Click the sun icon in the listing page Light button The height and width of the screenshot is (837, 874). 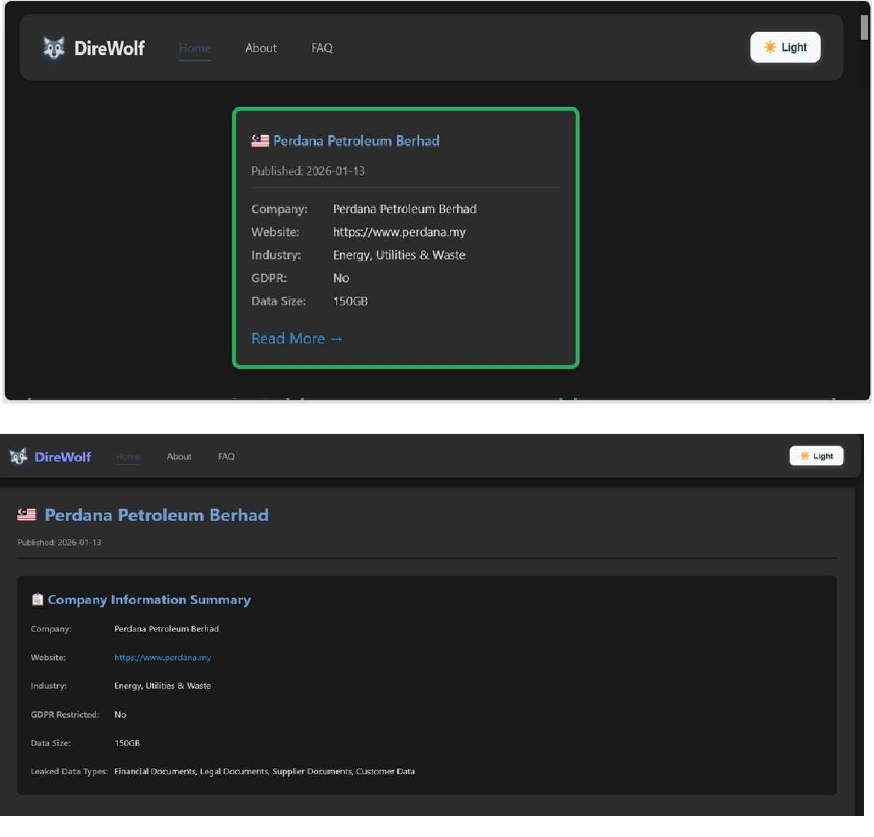point(769,47)
